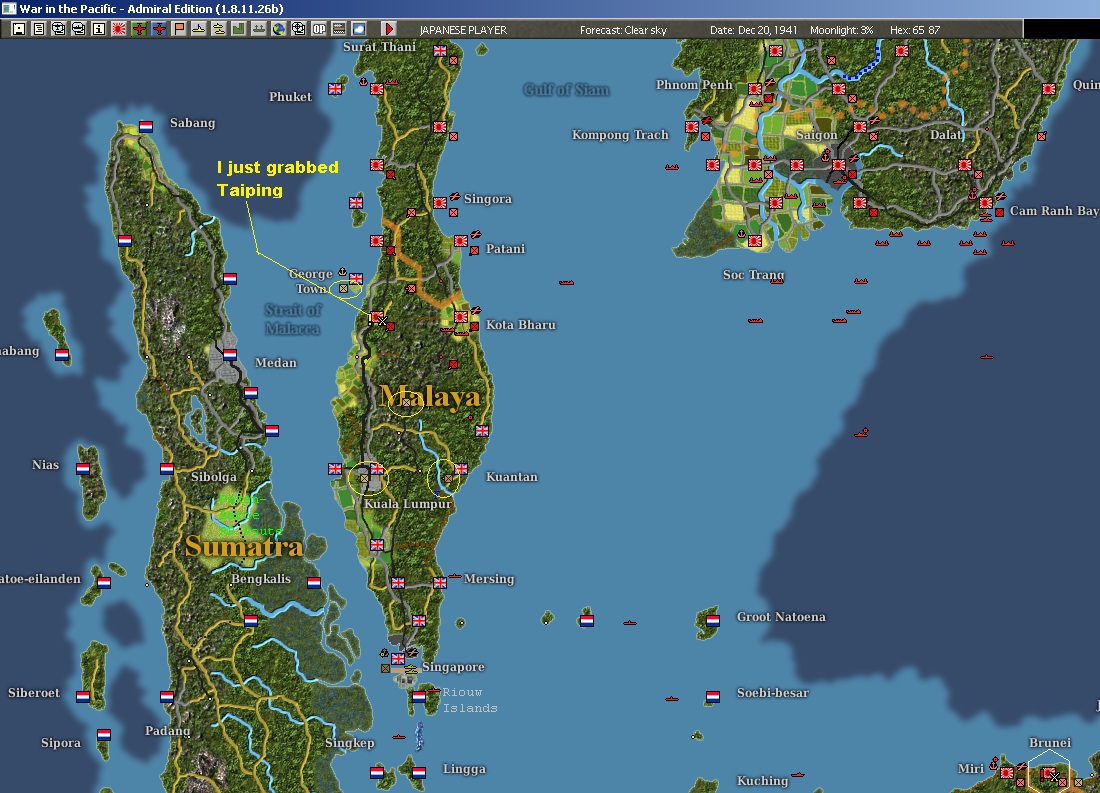Select the British flag at Mersing
The height and width of the screenshot is (793, 1100).
440,582
